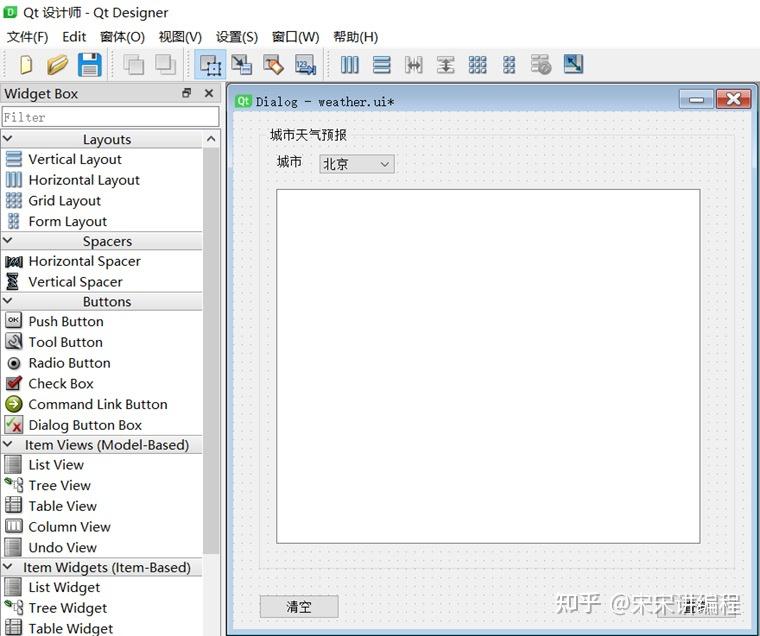Select the Edit Buddies mode icon

[x=273, y=64]
